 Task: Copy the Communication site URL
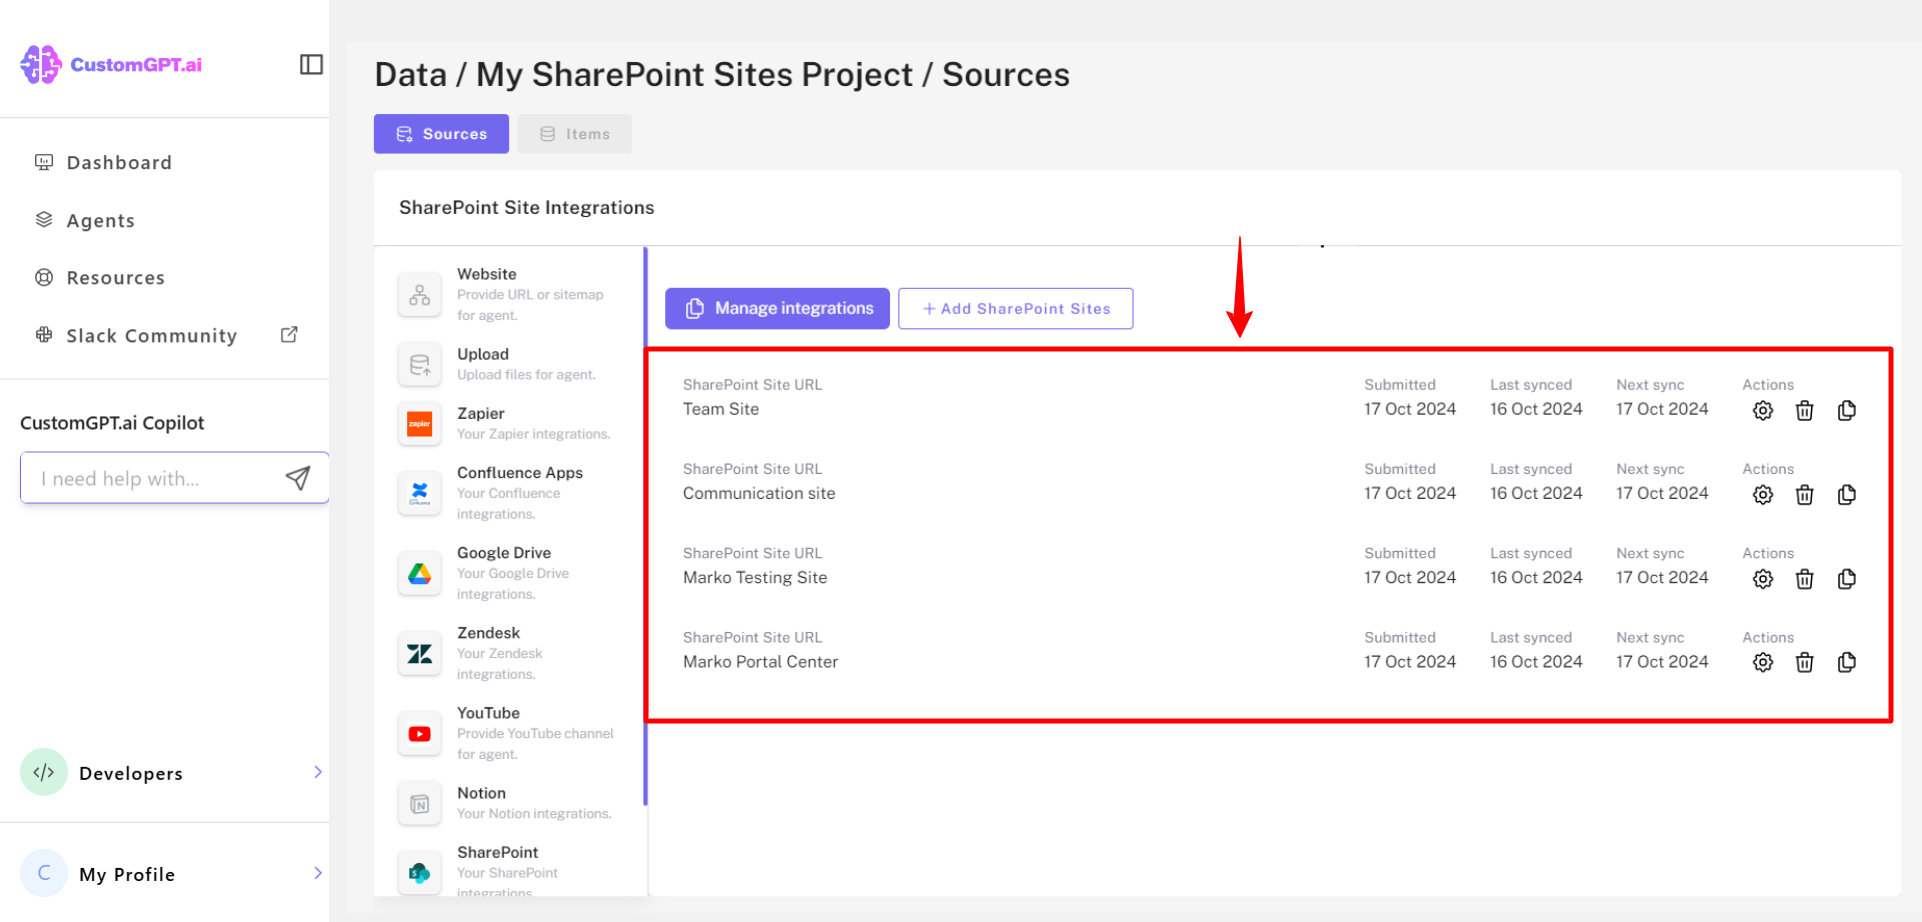coord(1847,494)
